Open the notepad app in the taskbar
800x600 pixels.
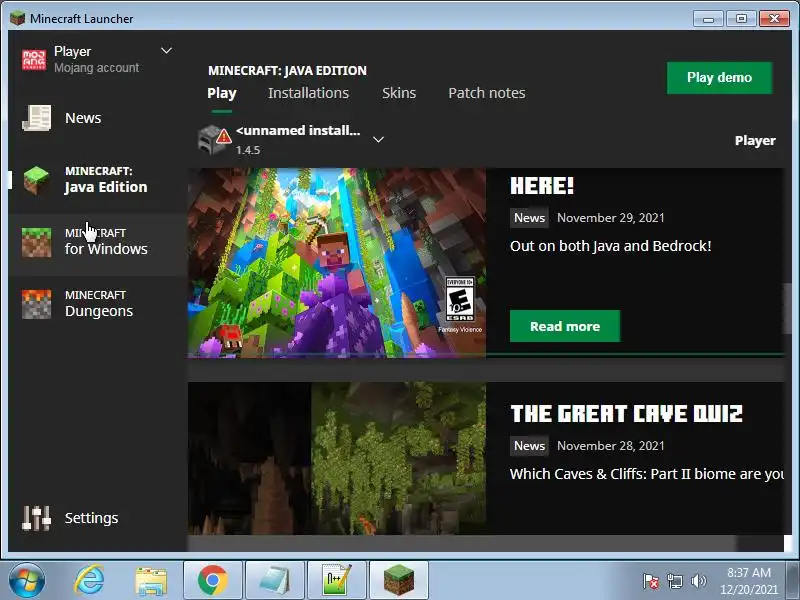[x=274, y=581]
